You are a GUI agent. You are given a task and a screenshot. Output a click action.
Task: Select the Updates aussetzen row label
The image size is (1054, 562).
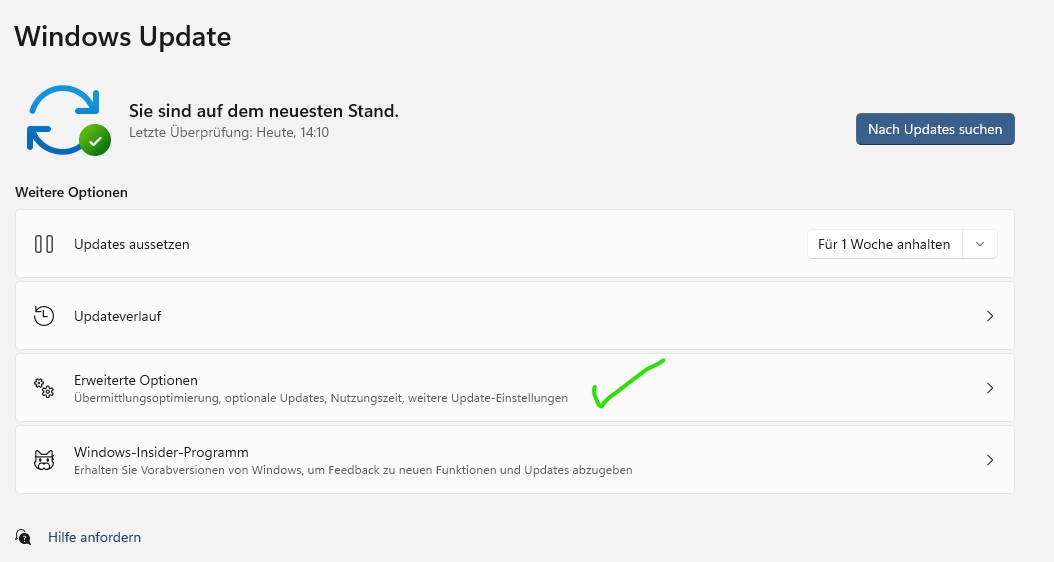click(132, 245)
